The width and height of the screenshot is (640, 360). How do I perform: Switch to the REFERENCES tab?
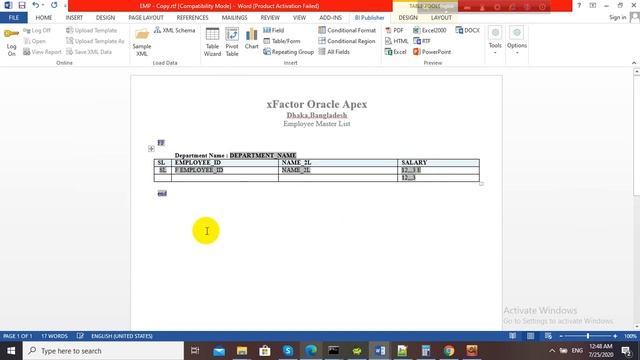tap(192, 18)
